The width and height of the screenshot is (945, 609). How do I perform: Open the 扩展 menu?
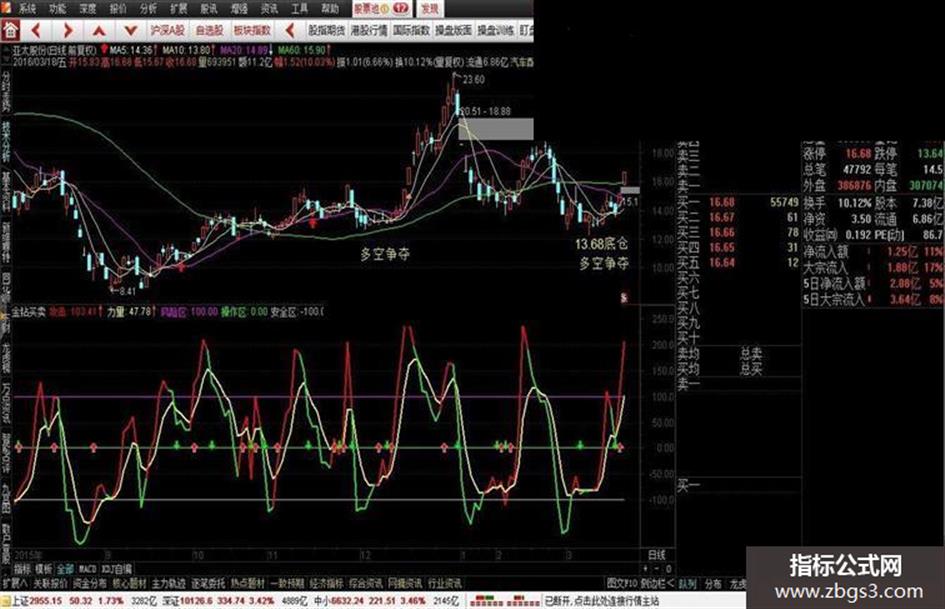178,8
